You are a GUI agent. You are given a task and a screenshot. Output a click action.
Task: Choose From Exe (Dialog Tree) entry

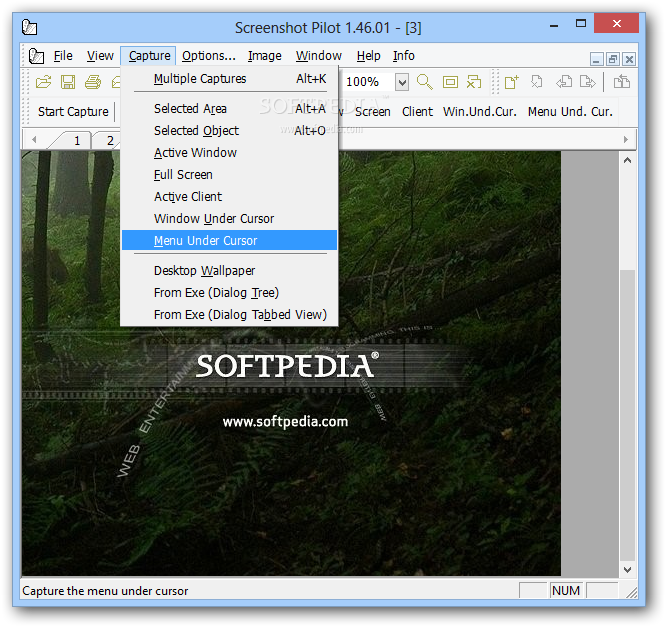coord(229,293)
